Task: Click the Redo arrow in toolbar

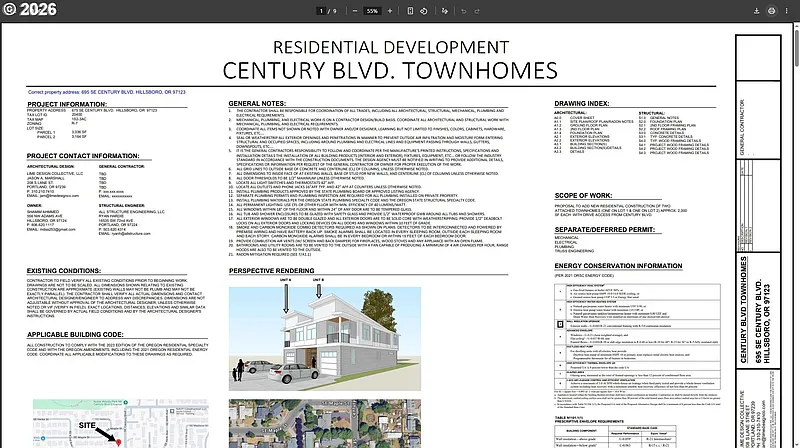Action: pyautogui.click(x=475, y=10)
